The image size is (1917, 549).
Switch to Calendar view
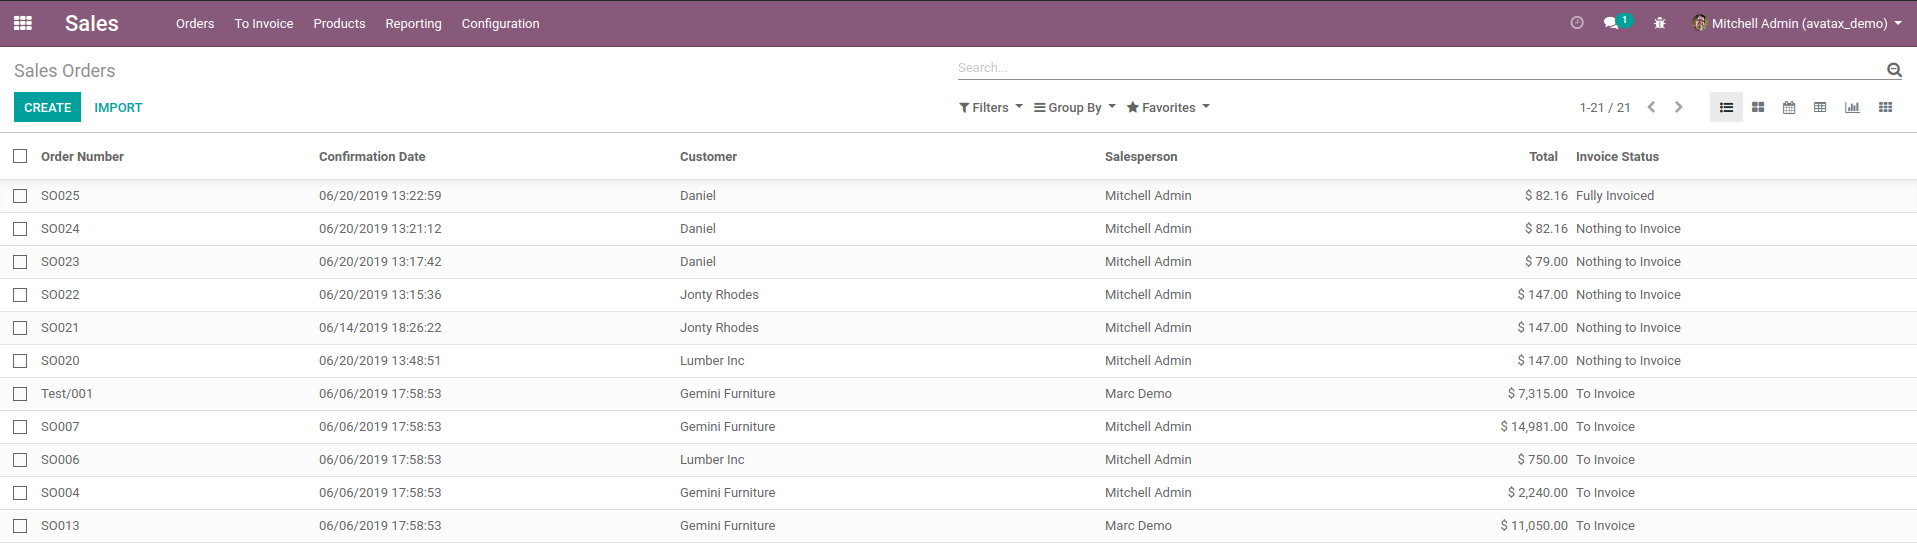(1789, 108)
